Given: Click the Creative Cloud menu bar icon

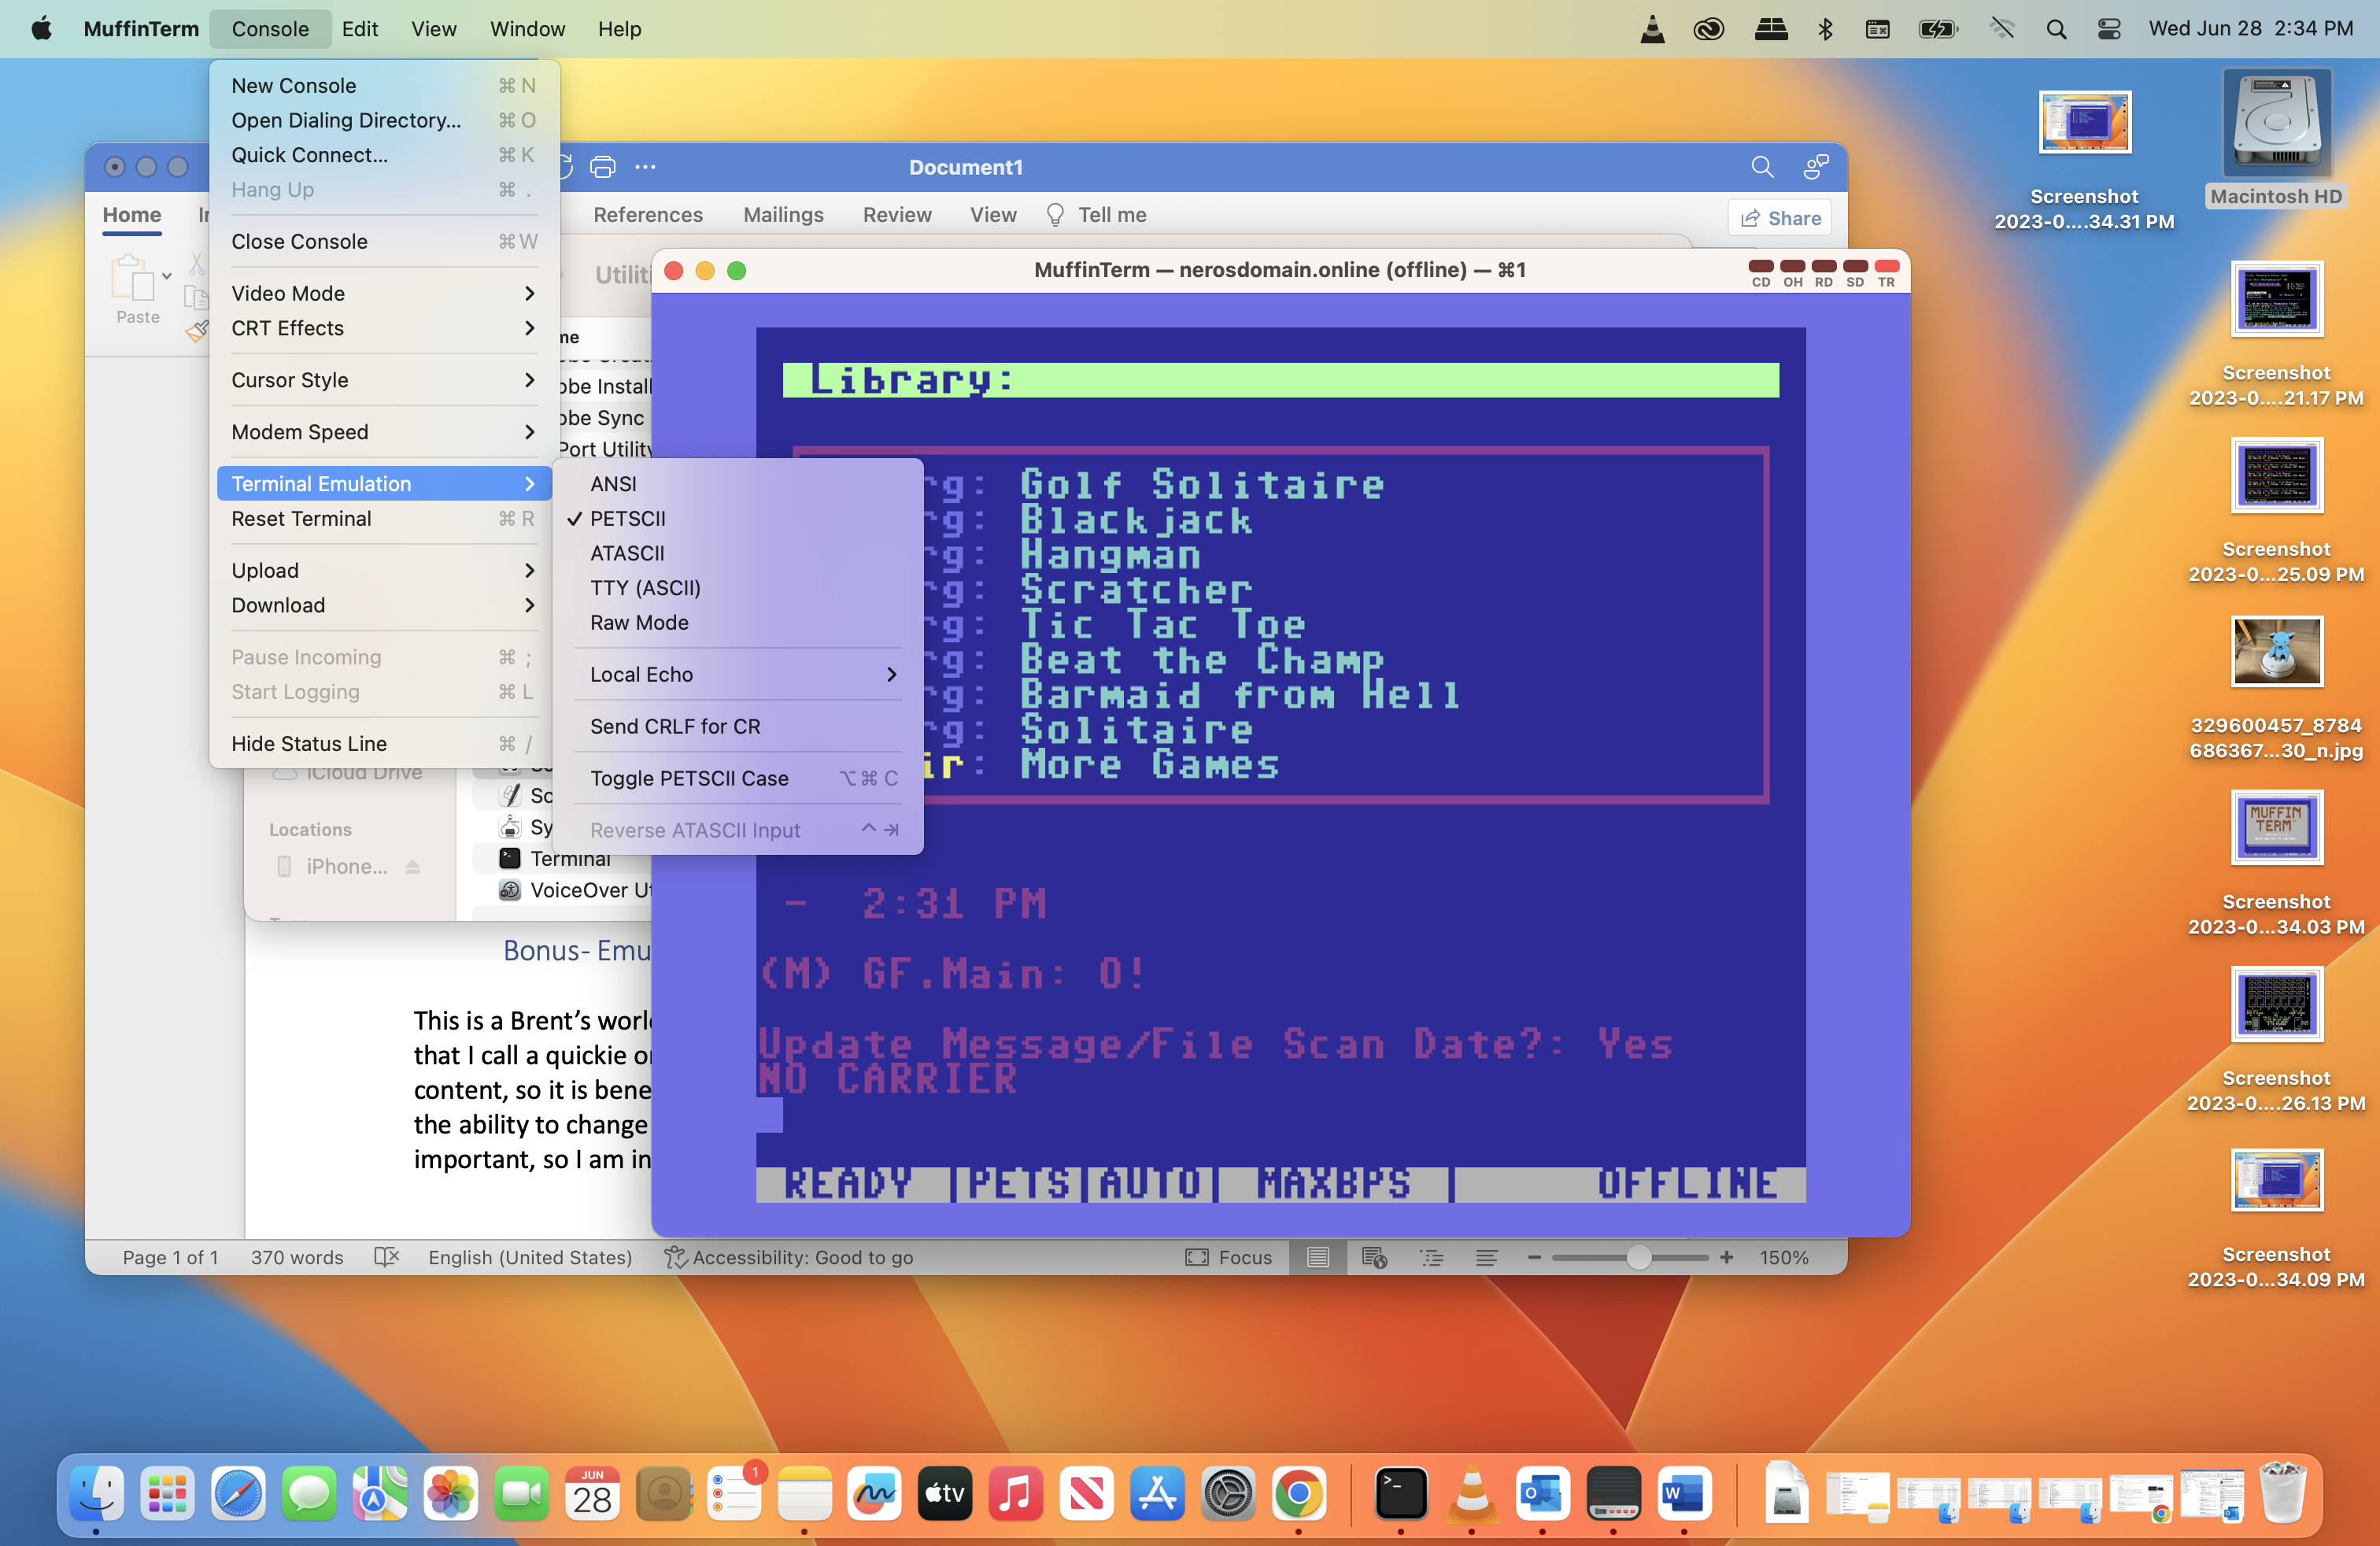Looking at the screenshot, I should click(1708, 29).
